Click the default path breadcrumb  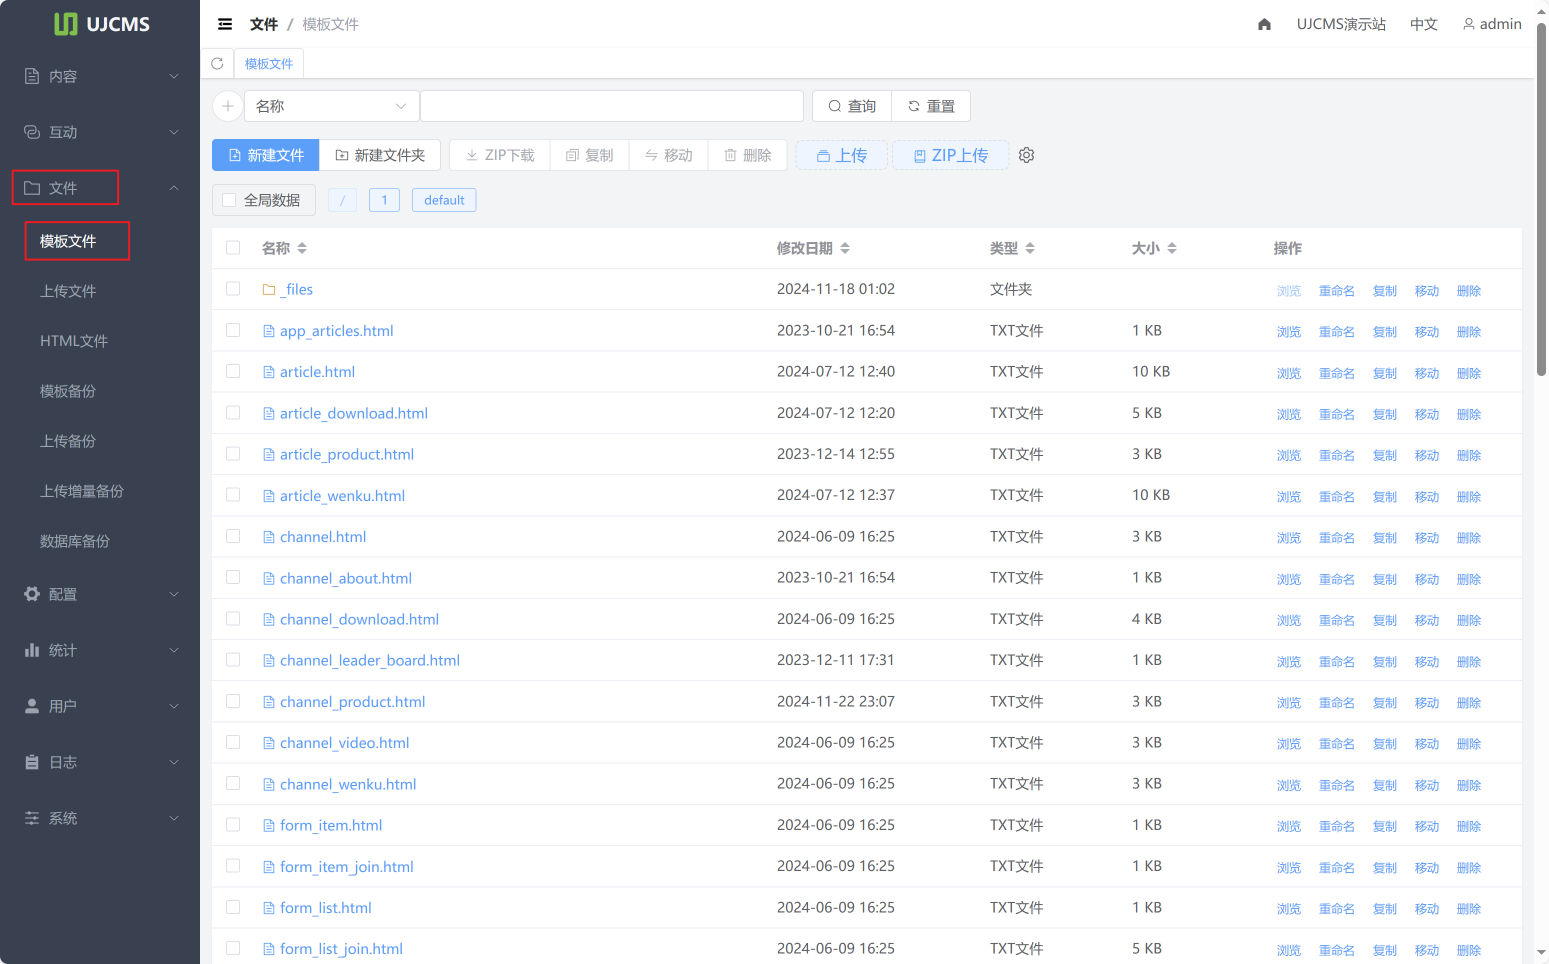click(x=444, y=200)
